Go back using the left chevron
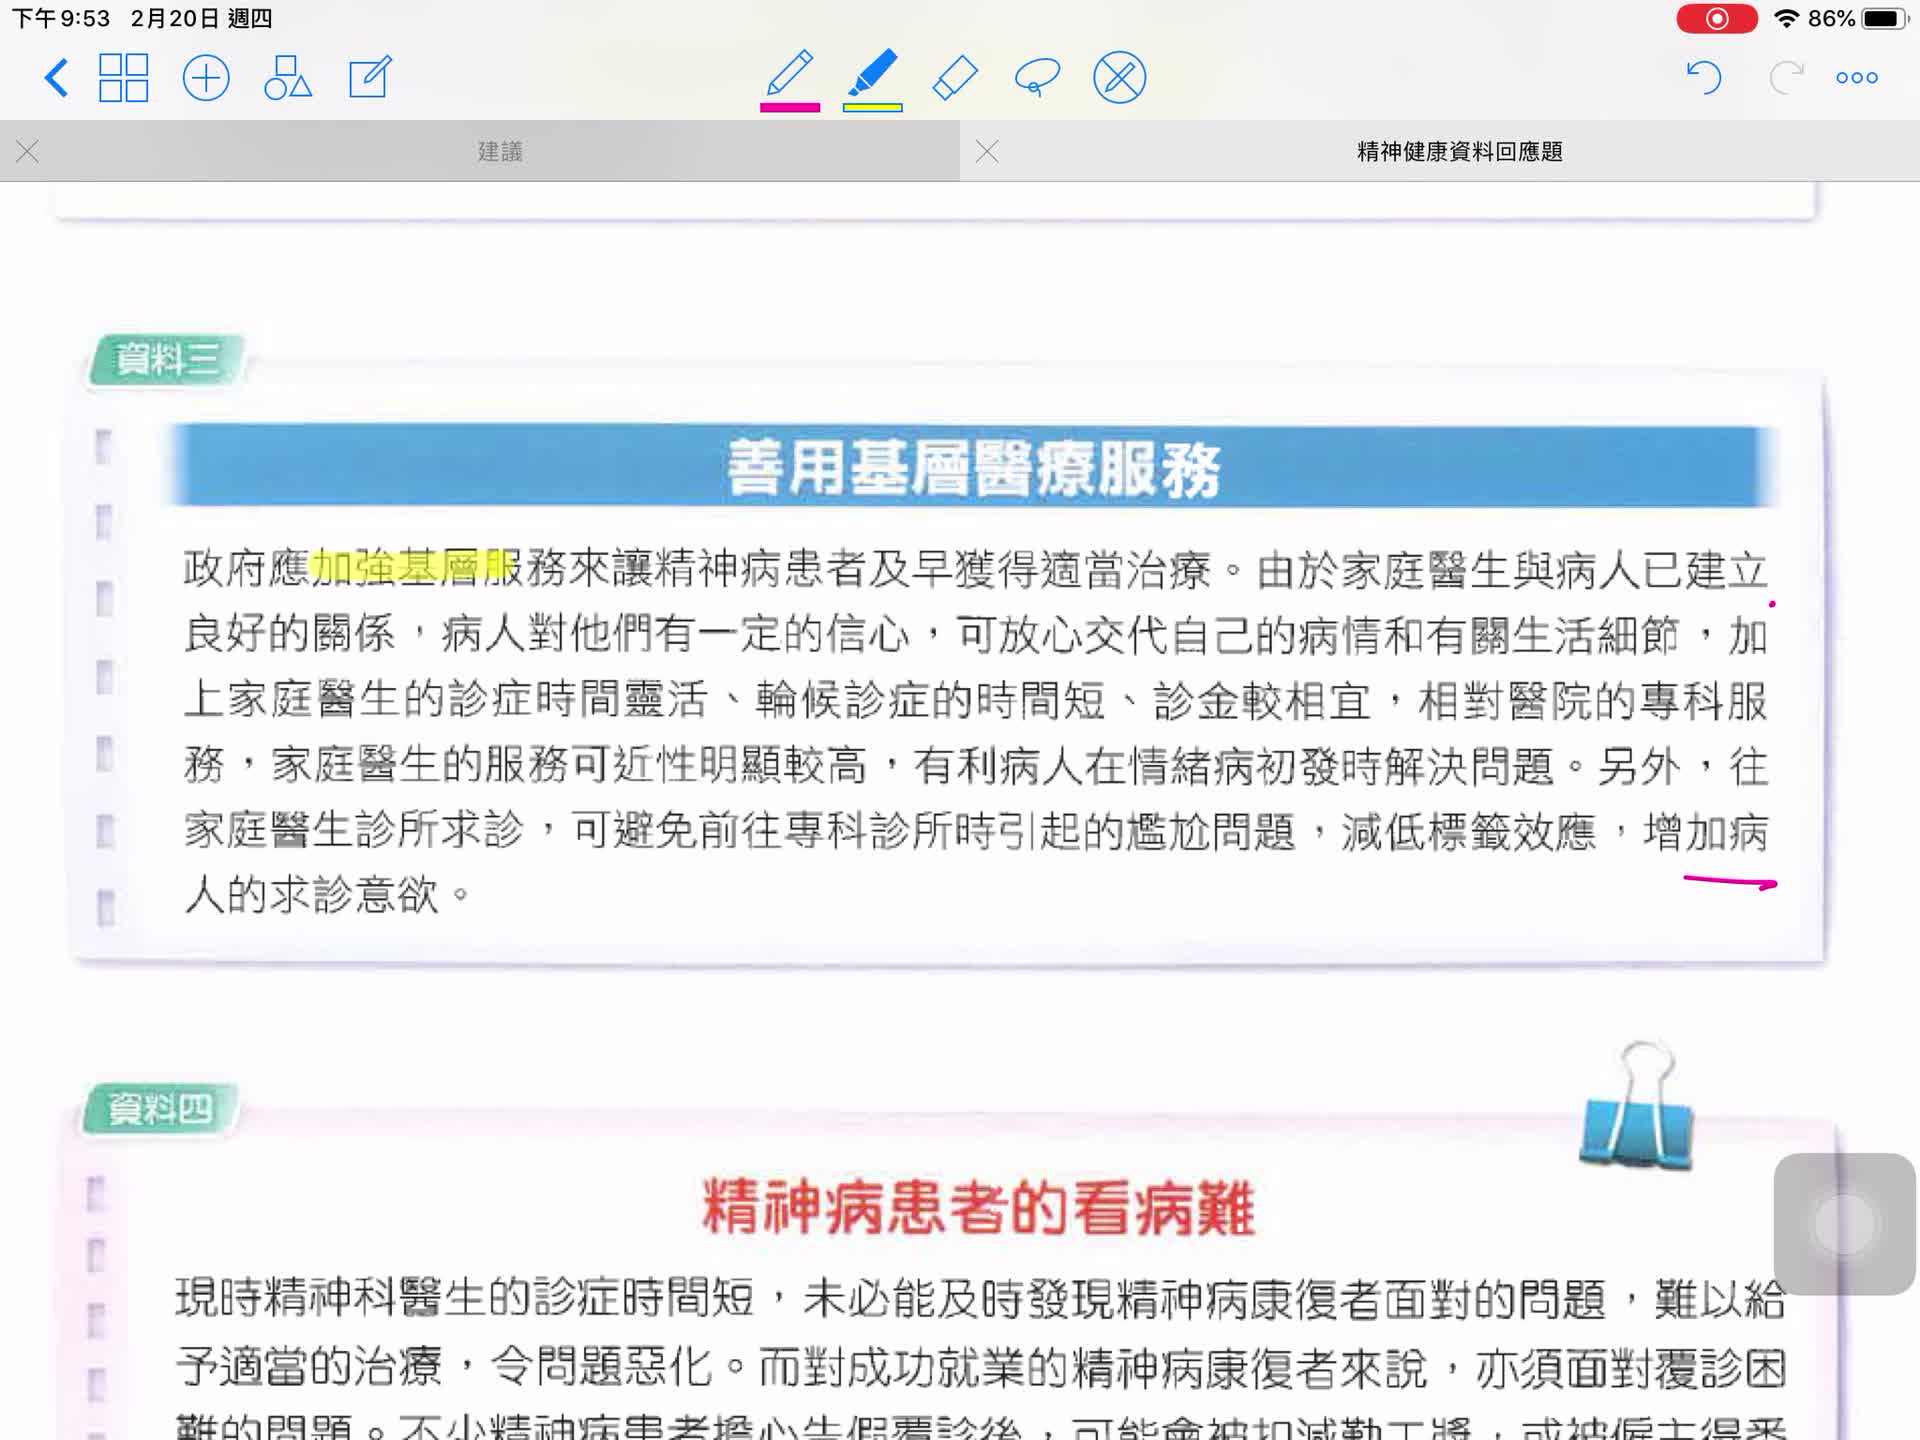The width and height of the screenshot is (1920, 1440). point(57,77)
